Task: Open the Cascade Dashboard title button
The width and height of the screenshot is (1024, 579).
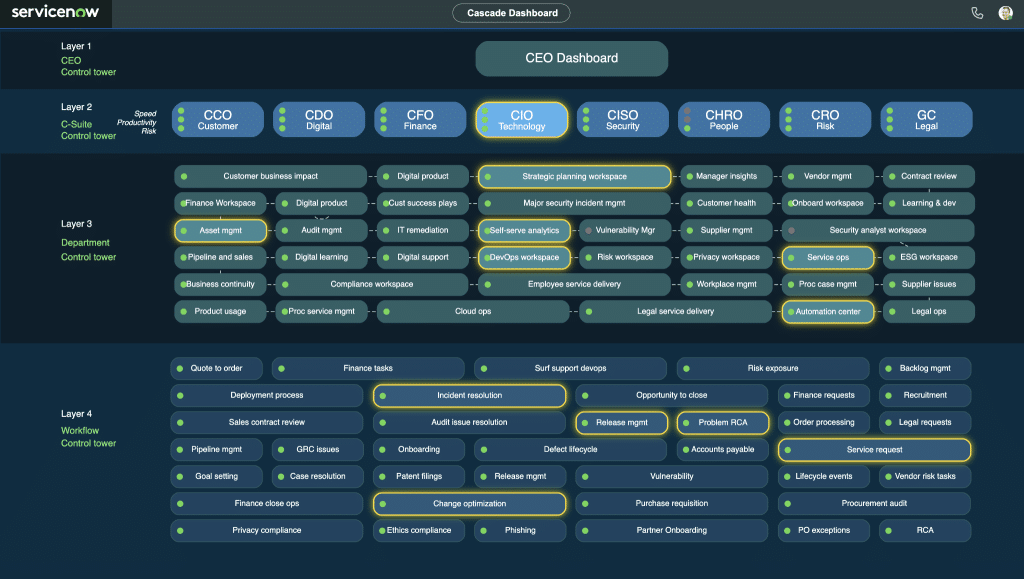Action: 511,13
